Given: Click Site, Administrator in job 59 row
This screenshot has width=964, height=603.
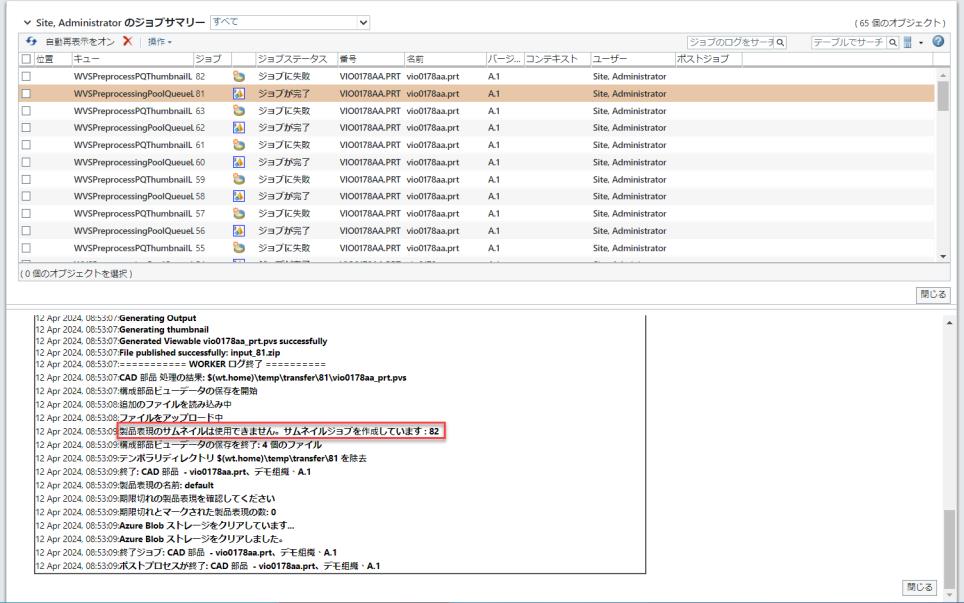Looking at the screenshot, I should [x=630, y=179].
